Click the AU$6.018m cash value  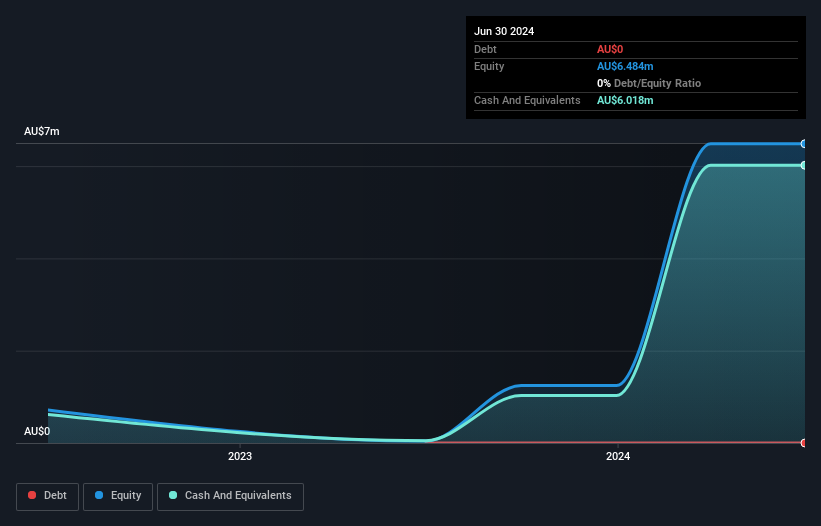coord(625,100)
